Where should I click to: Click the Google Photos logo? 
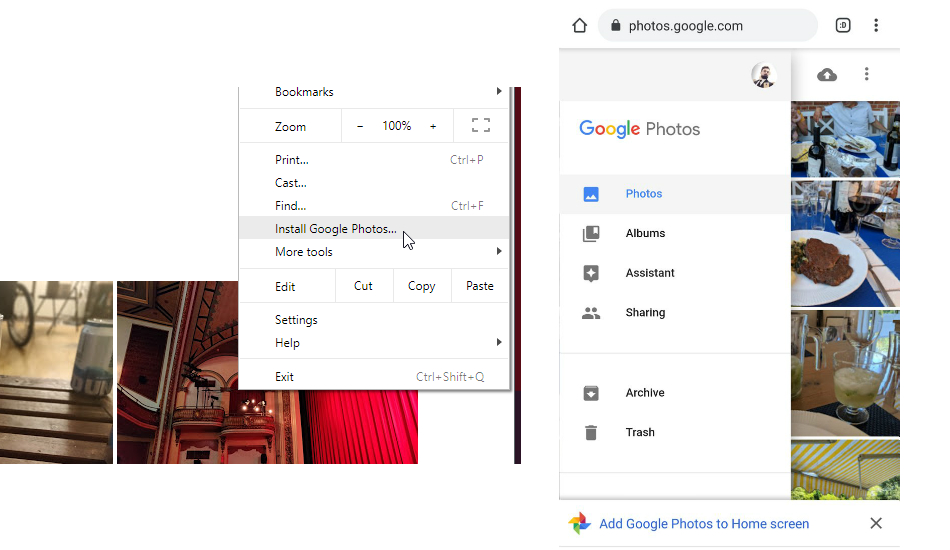click(639, 129)
